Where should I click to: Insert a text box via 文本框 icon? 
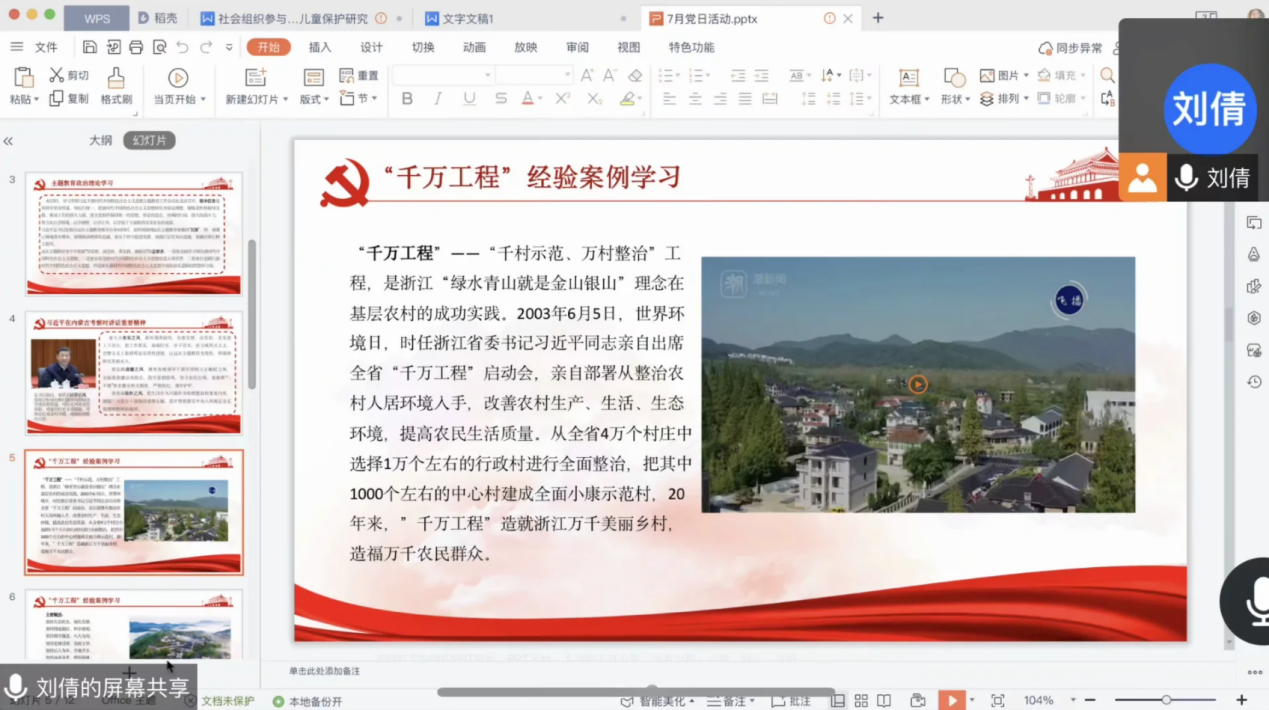(908, 78)
